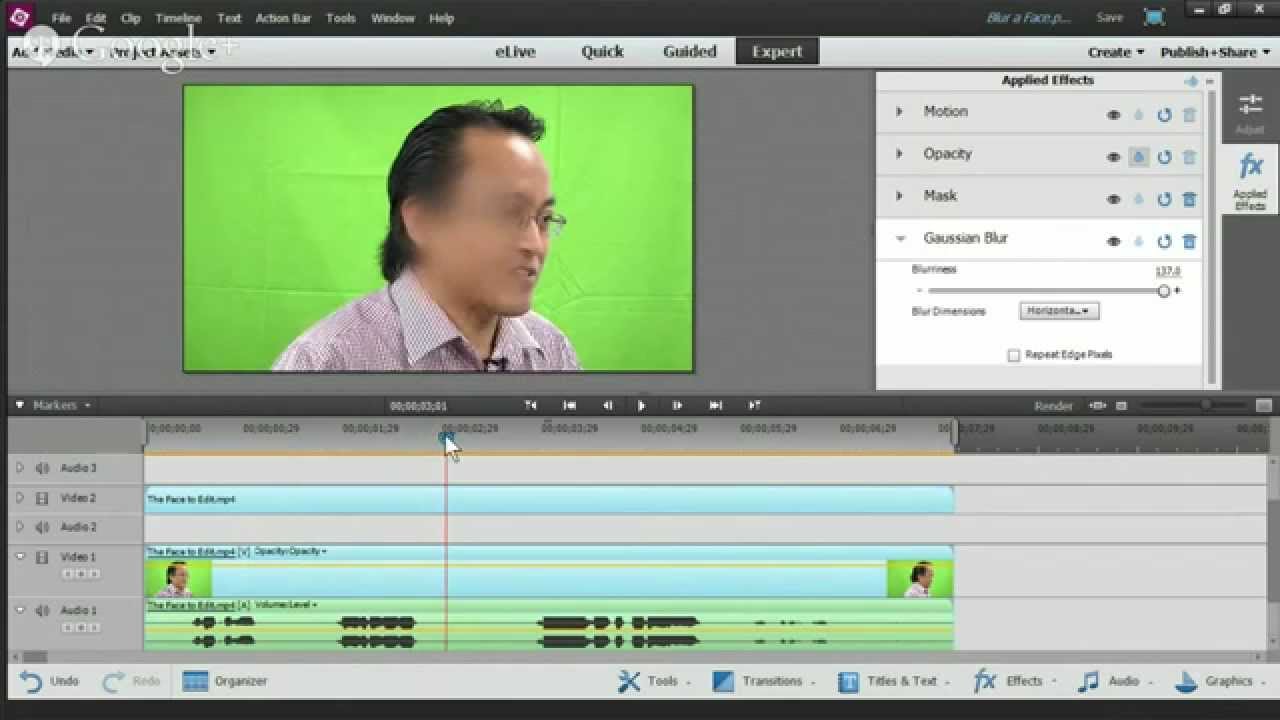Delete the Gaussian Blur effect

(1189, 241)
